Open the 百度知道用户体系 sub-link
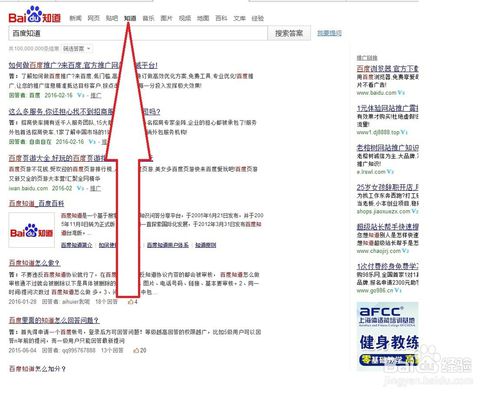The width and height of the screenshot is (500, 398). pos(168,245)
